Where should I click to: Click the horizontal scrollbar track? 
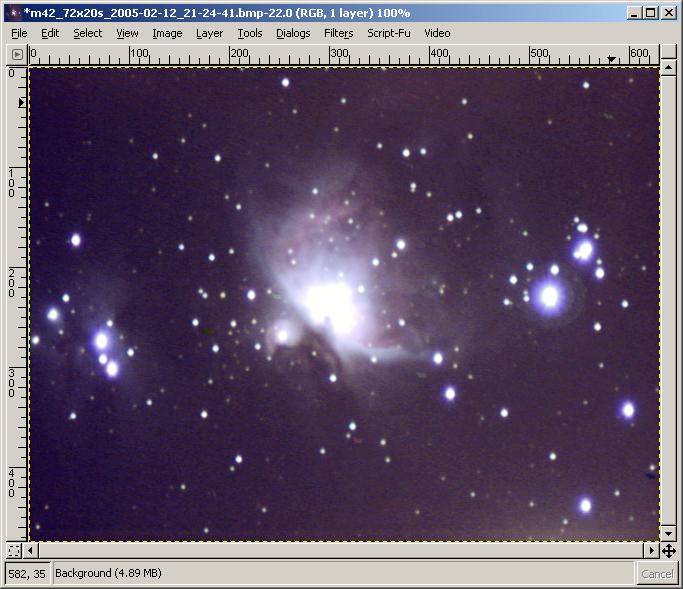(341, 551)
